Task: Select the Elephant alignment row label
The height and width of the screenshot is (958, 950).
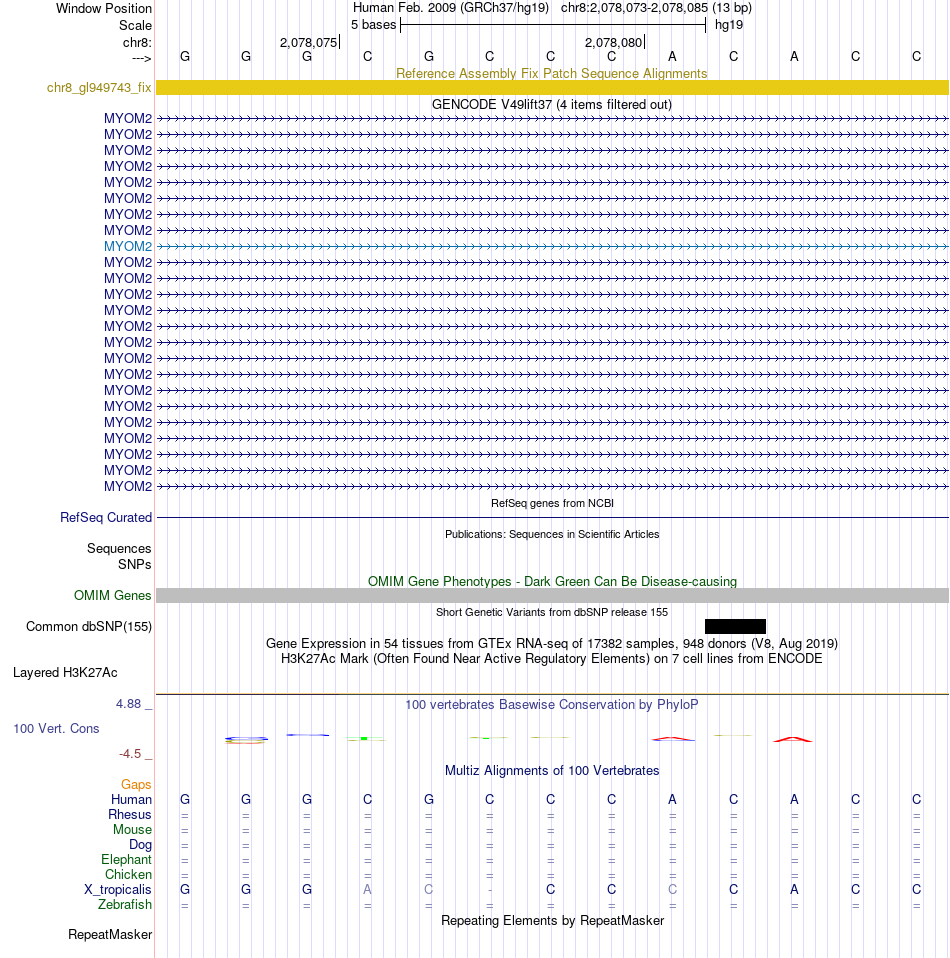Action: coord(126,860)
